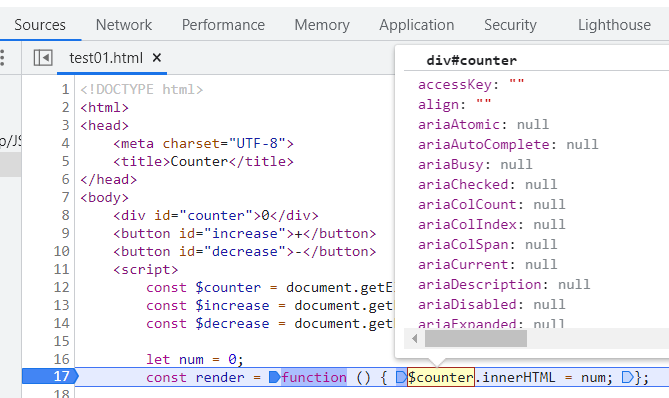The height and width of the screenshot is (398, 669).
Task: Go to the Security tab
Action: tap(510, 25)
